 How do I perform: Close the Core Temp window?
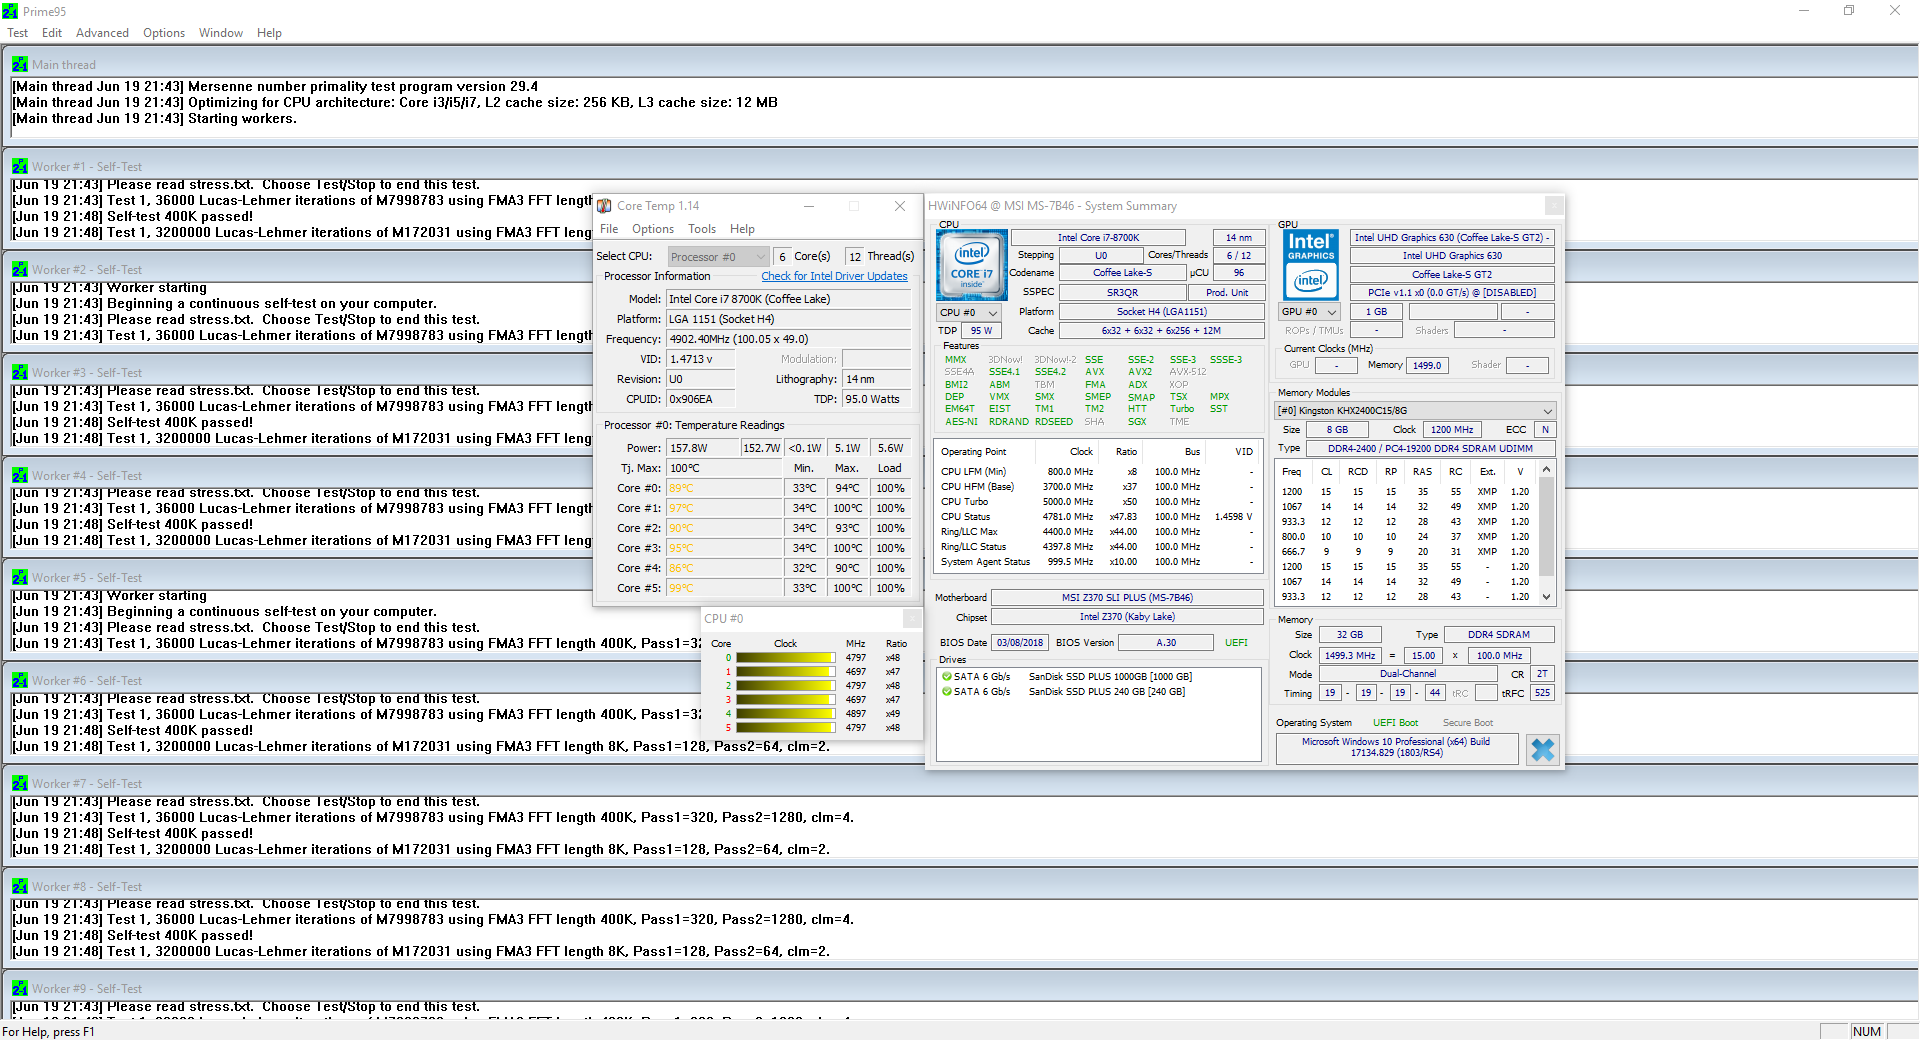900,206
